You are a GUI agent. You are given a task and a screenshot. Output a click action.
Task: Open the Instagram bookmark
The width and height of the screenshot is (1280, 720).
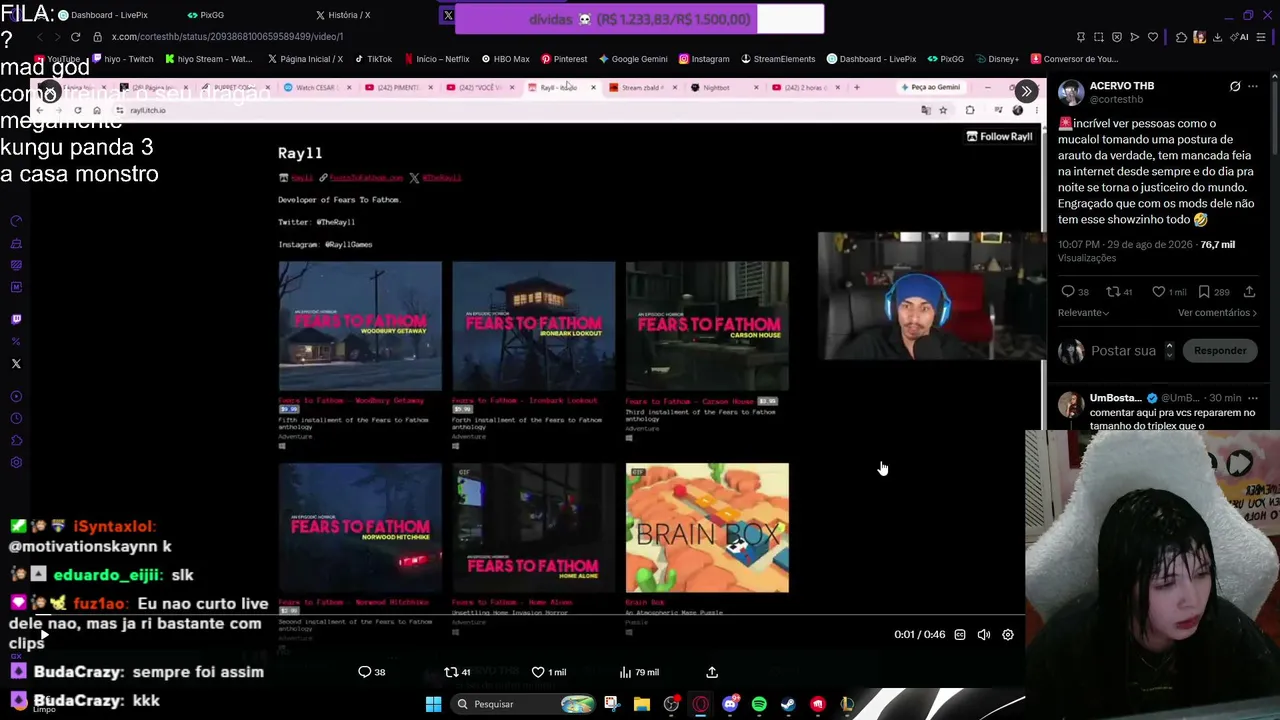[x=704, y=59]
